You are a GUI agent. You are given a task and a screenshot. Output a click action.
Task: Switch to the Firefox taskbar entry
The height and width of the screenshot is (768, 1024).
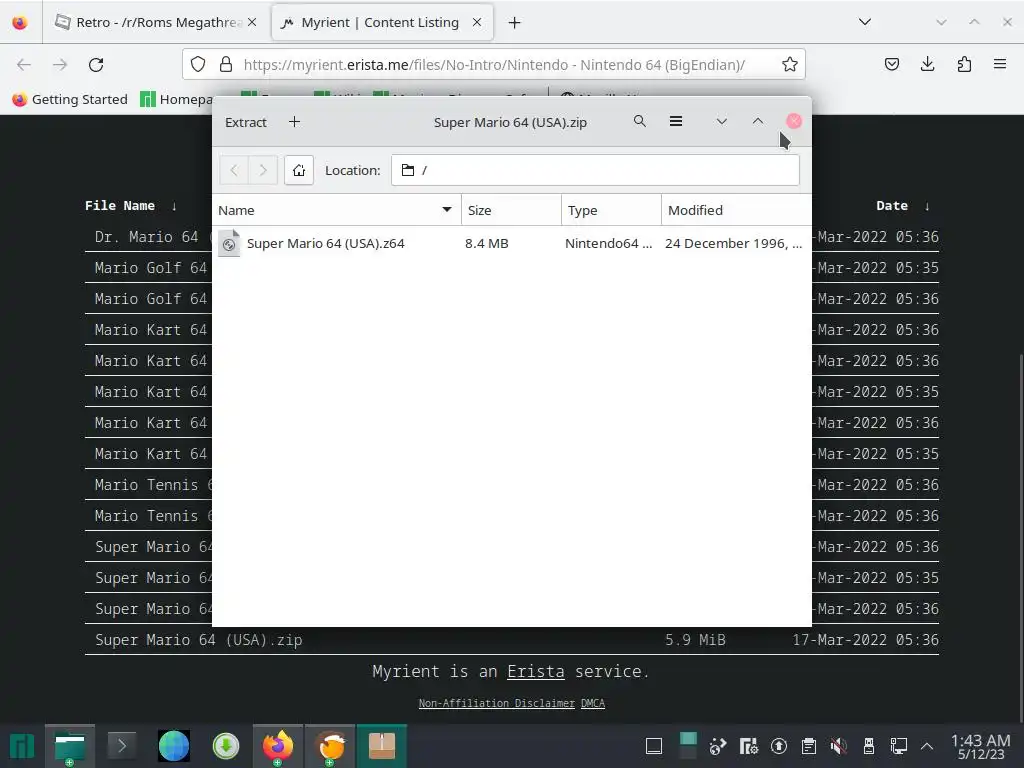click(278, 746)
